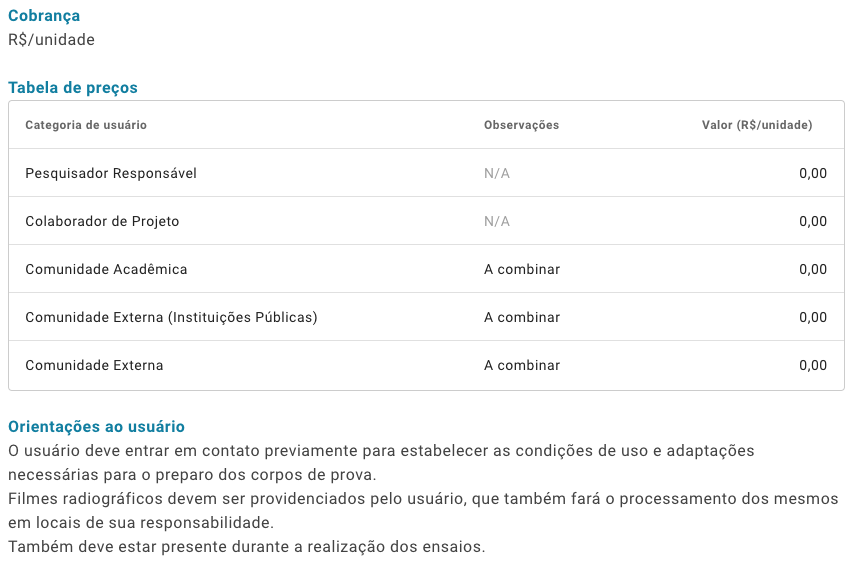Click the Categoria de usuário column header
This screenshot has height=563, width=856.
point(86,125)
